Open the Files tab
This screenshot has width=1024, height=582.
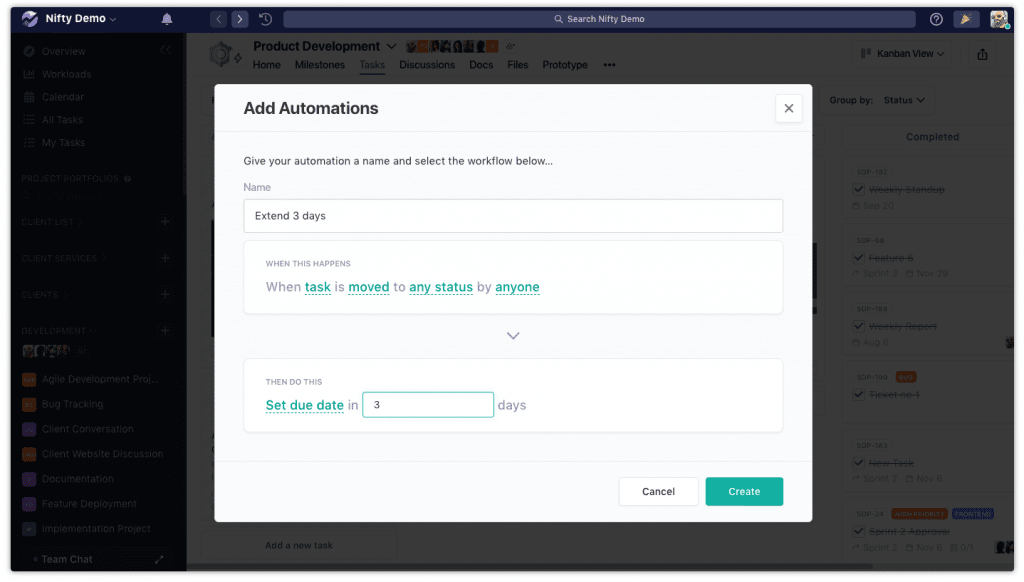(517, 65)
